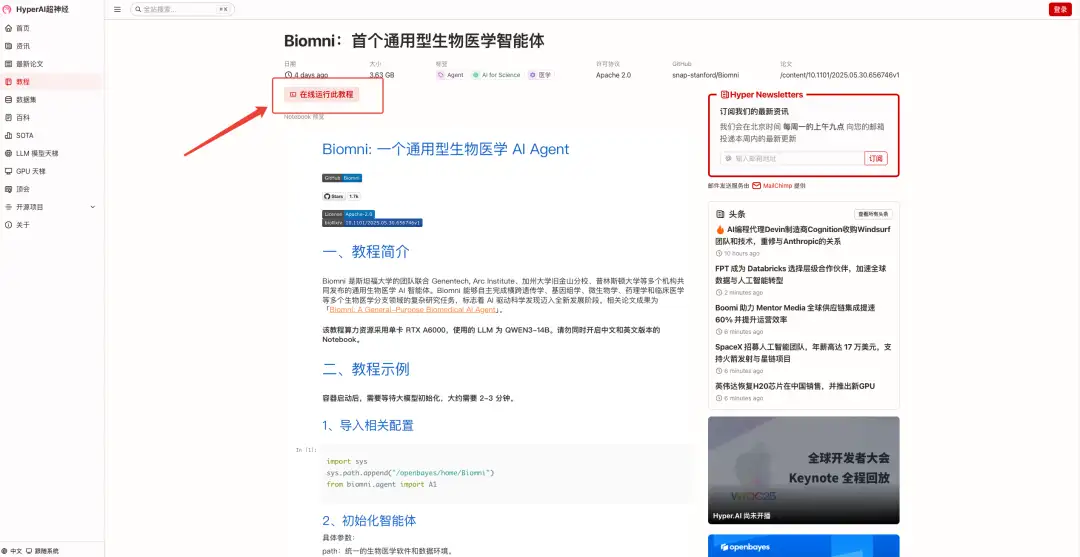Click the 医学 tag
This screenshot has width=1080, height=557.
[x=540, y=75]
